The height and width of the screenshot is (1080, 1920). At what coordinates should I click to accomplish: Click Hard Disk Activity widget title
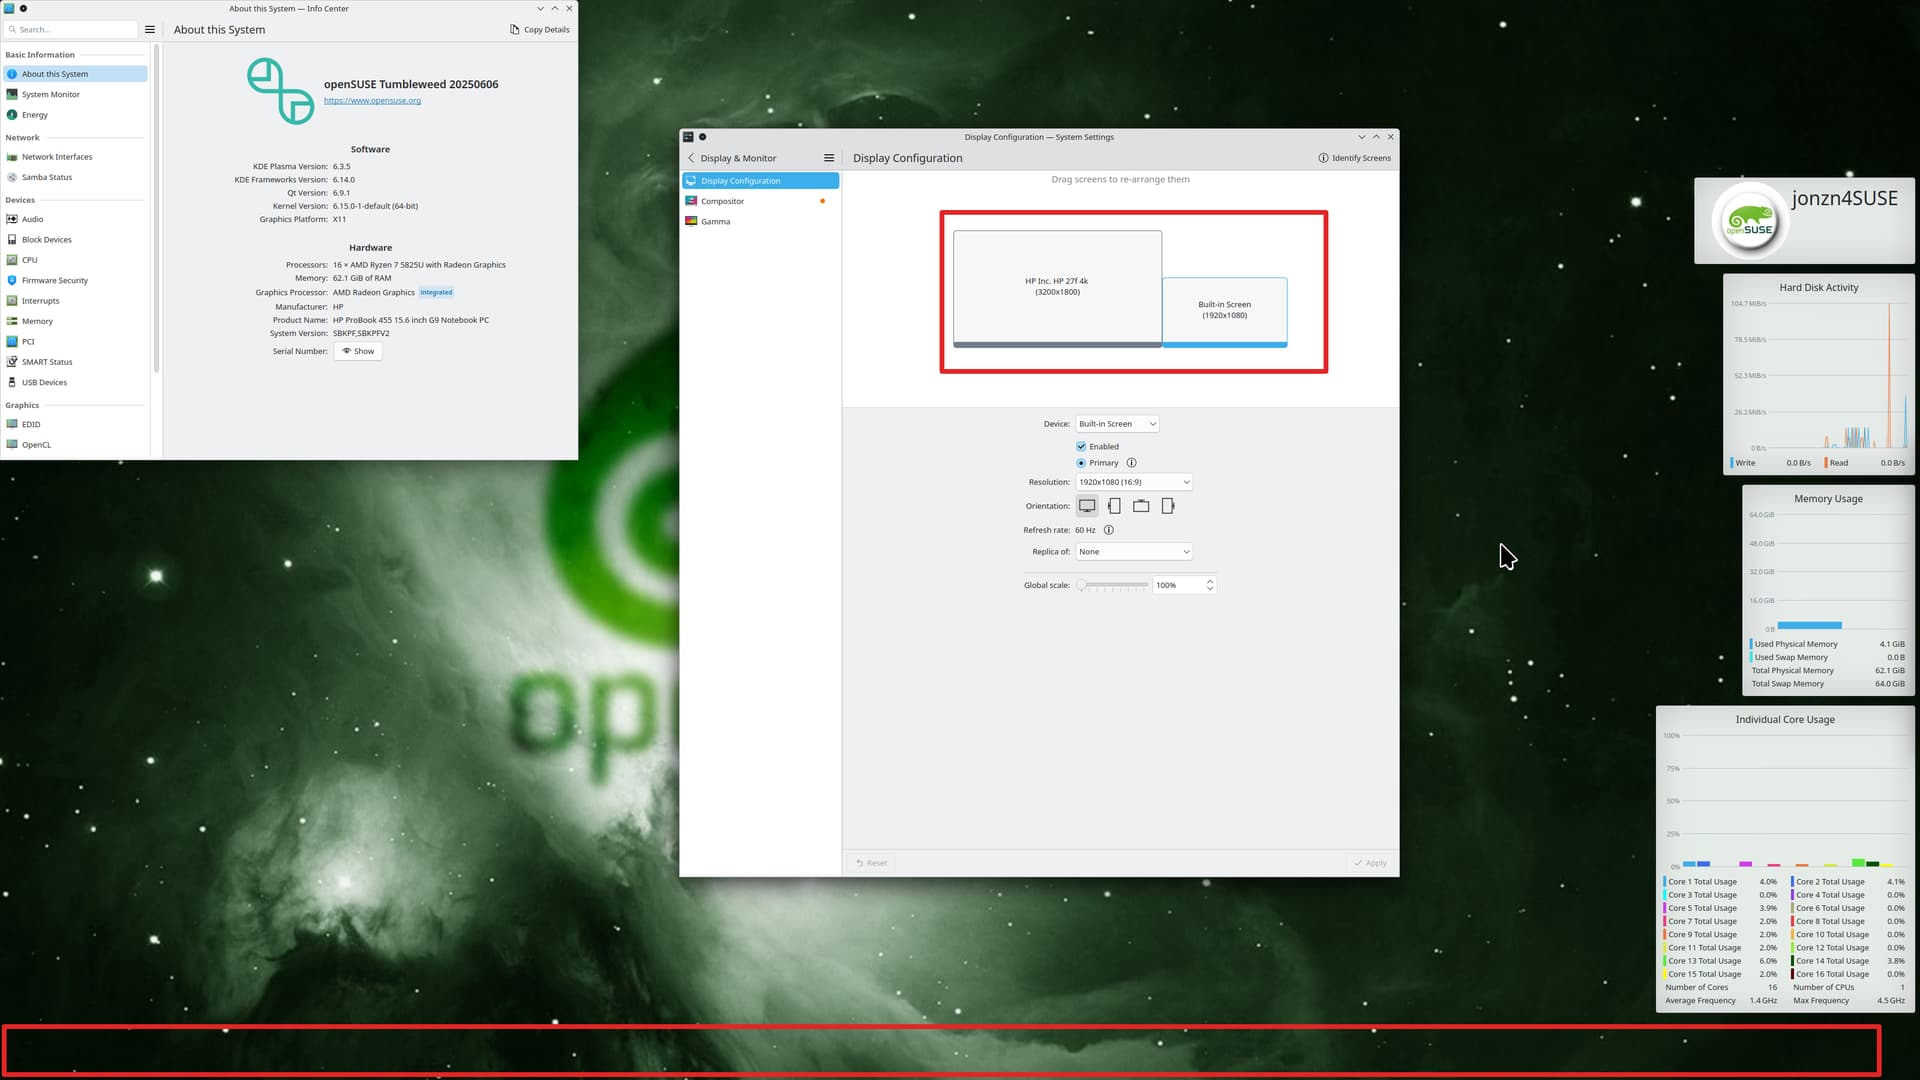(1818, 287)
